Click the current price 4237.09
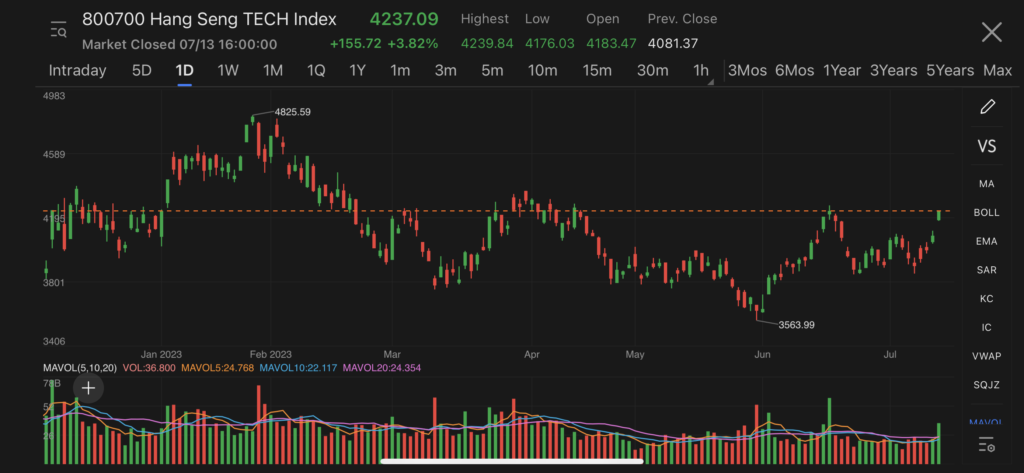 pos(404,20)
